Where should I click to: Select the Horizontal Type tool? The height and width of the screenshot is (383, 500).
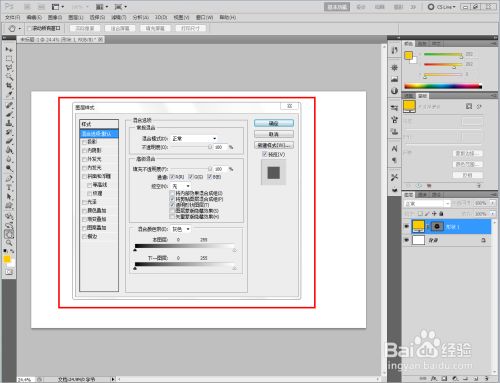coord(9,187)
